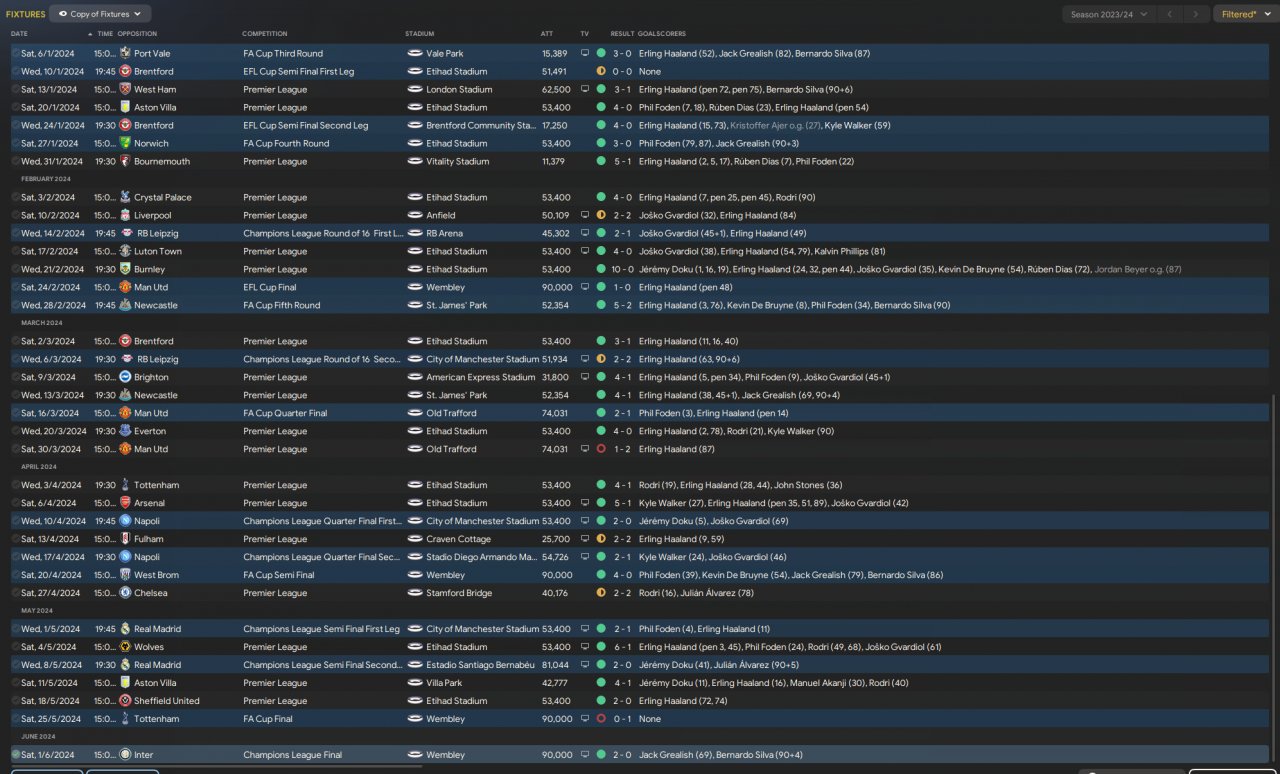Untick the selection circle for Sat, 1/6/2024
The height and width of the screenshot is (774, 1280).
click(x=15, y=755)
